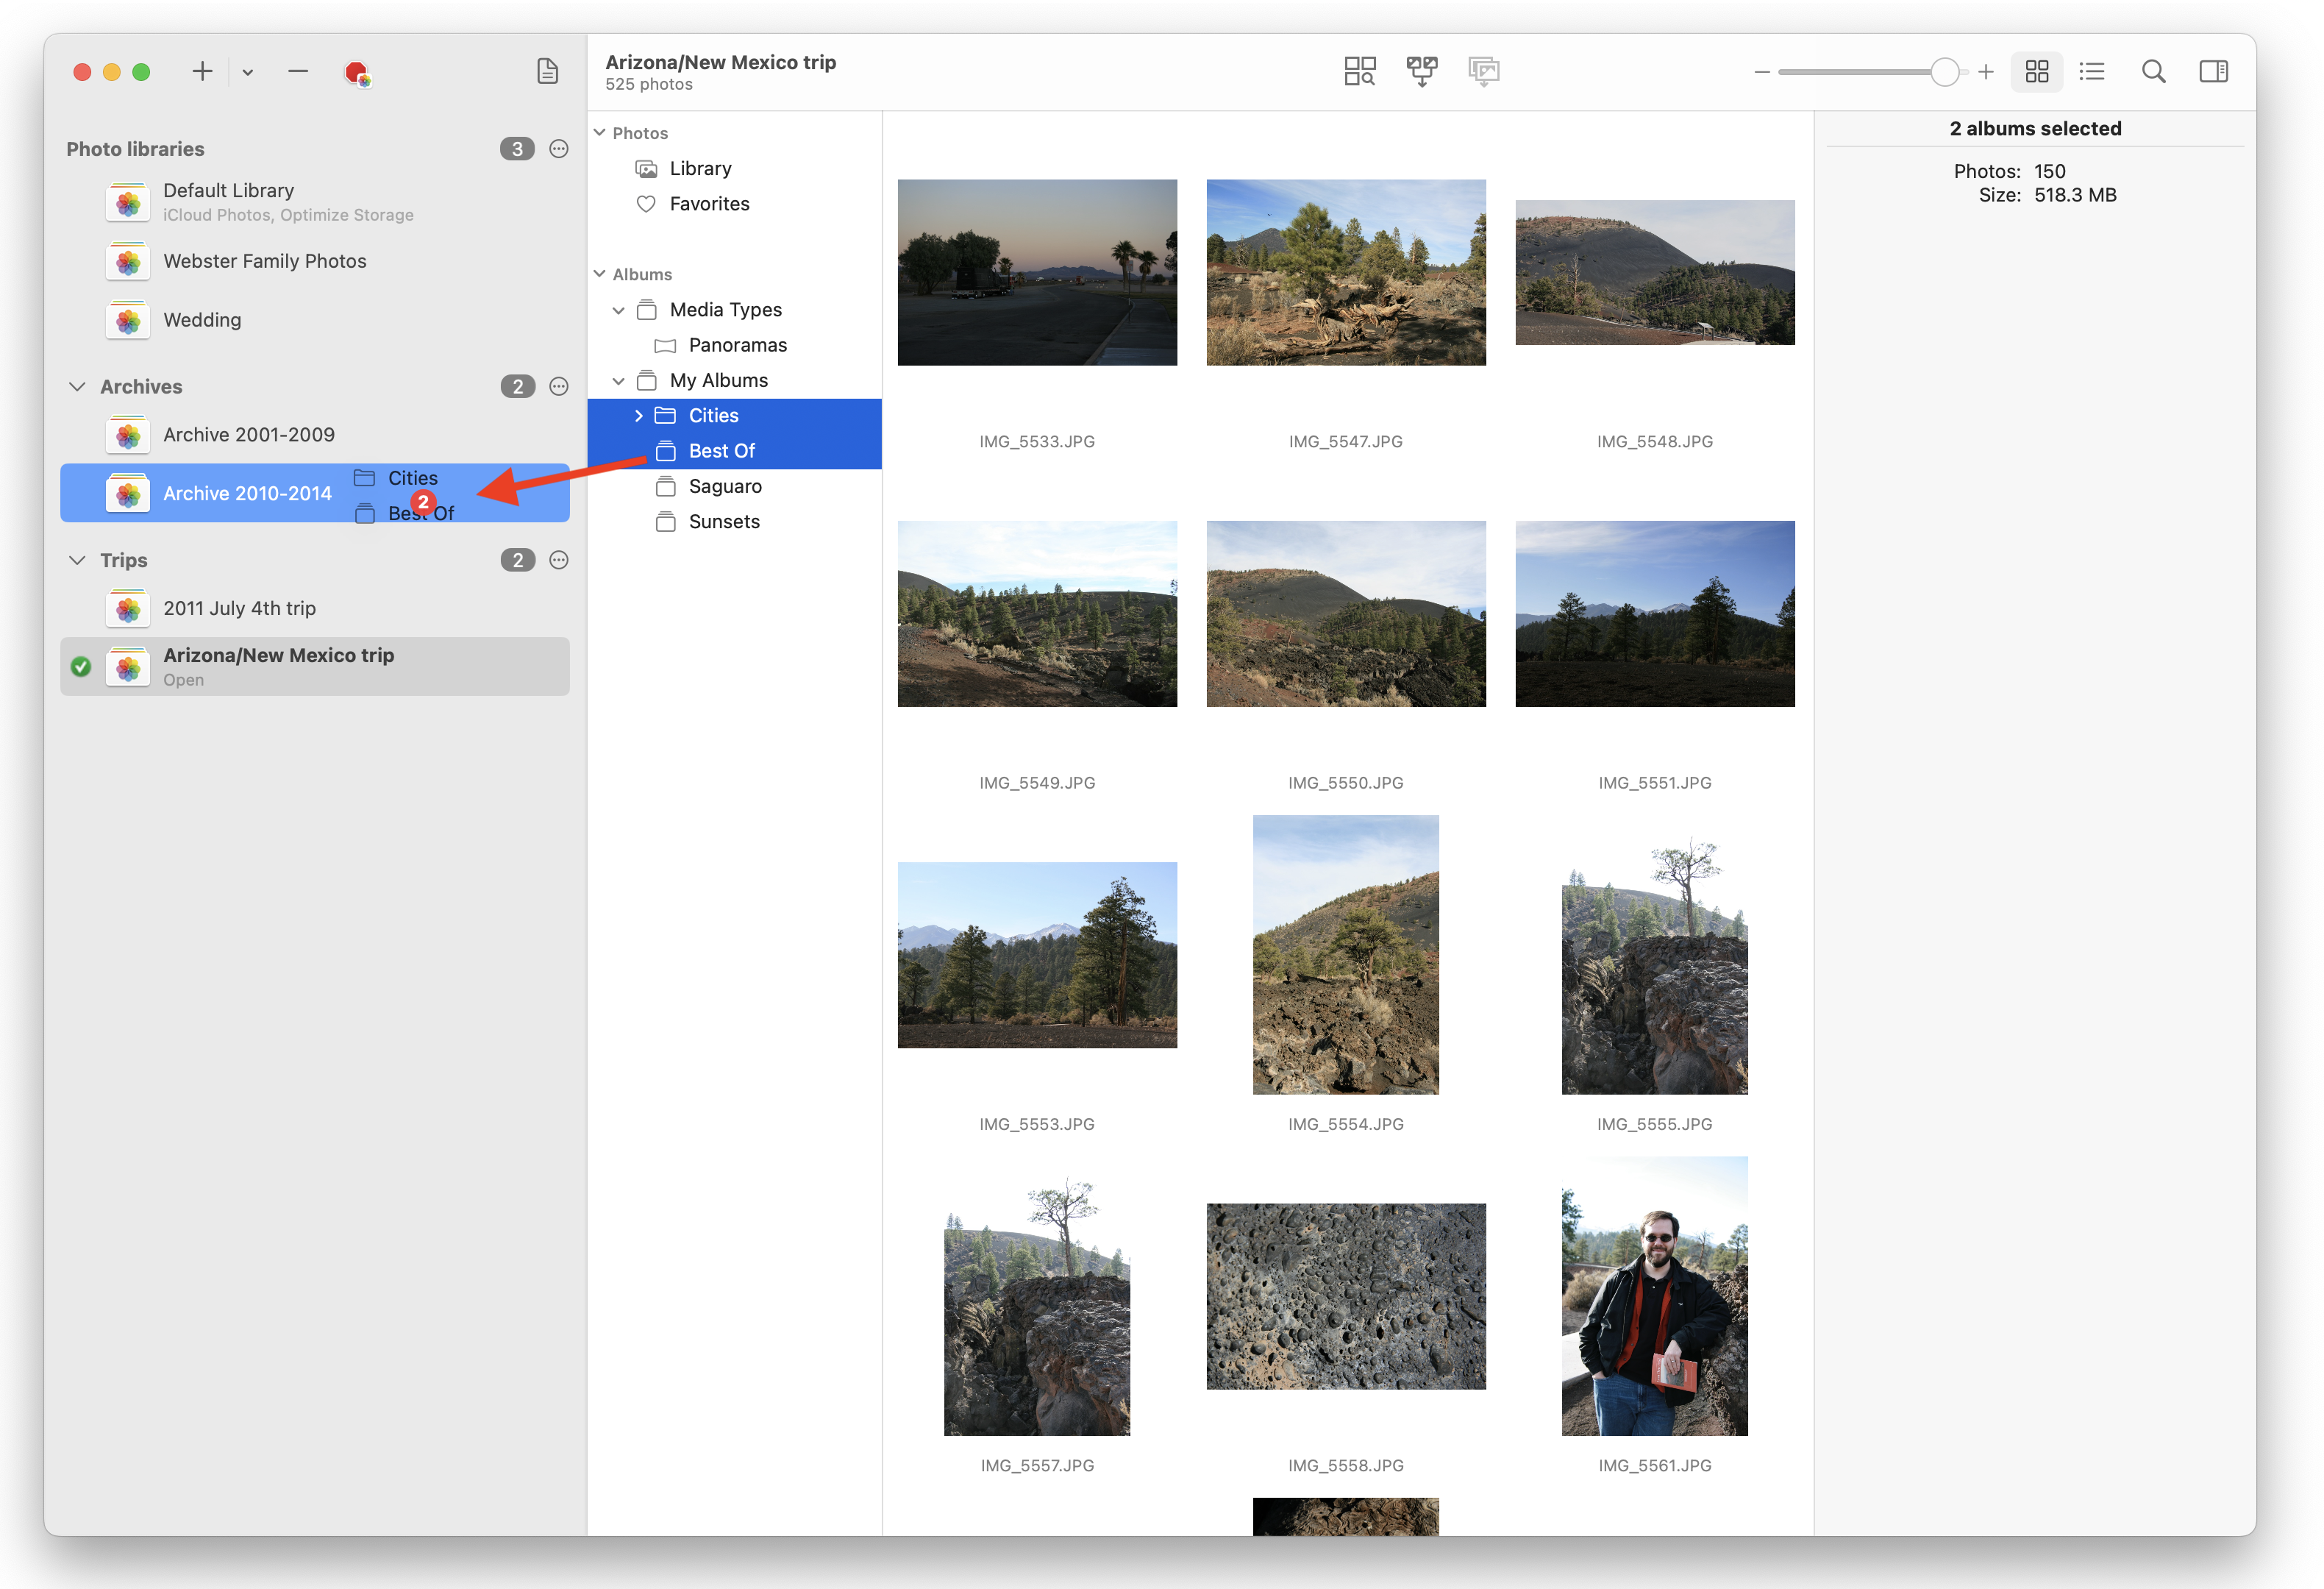The height and width of the screenshot is (1589, 2324).
Task: Click the remove library minus button
Action: coord(297,71)
